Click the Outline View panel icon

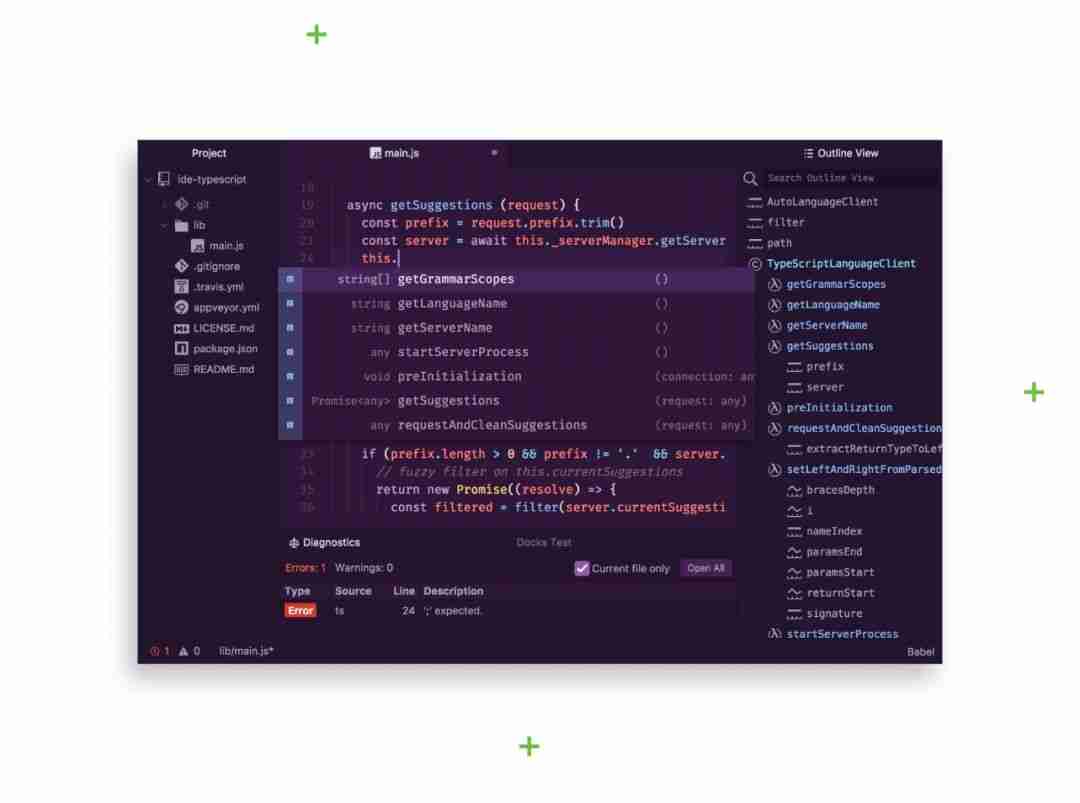(x=808, y=153)
